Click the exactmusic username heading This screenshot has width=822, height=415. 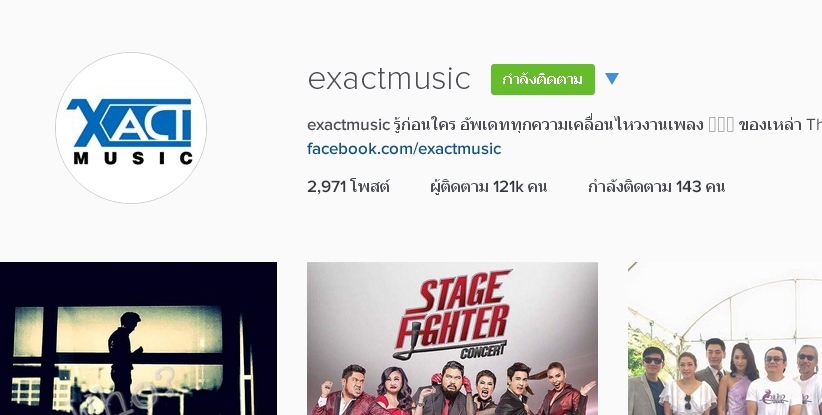click(388, 79)
